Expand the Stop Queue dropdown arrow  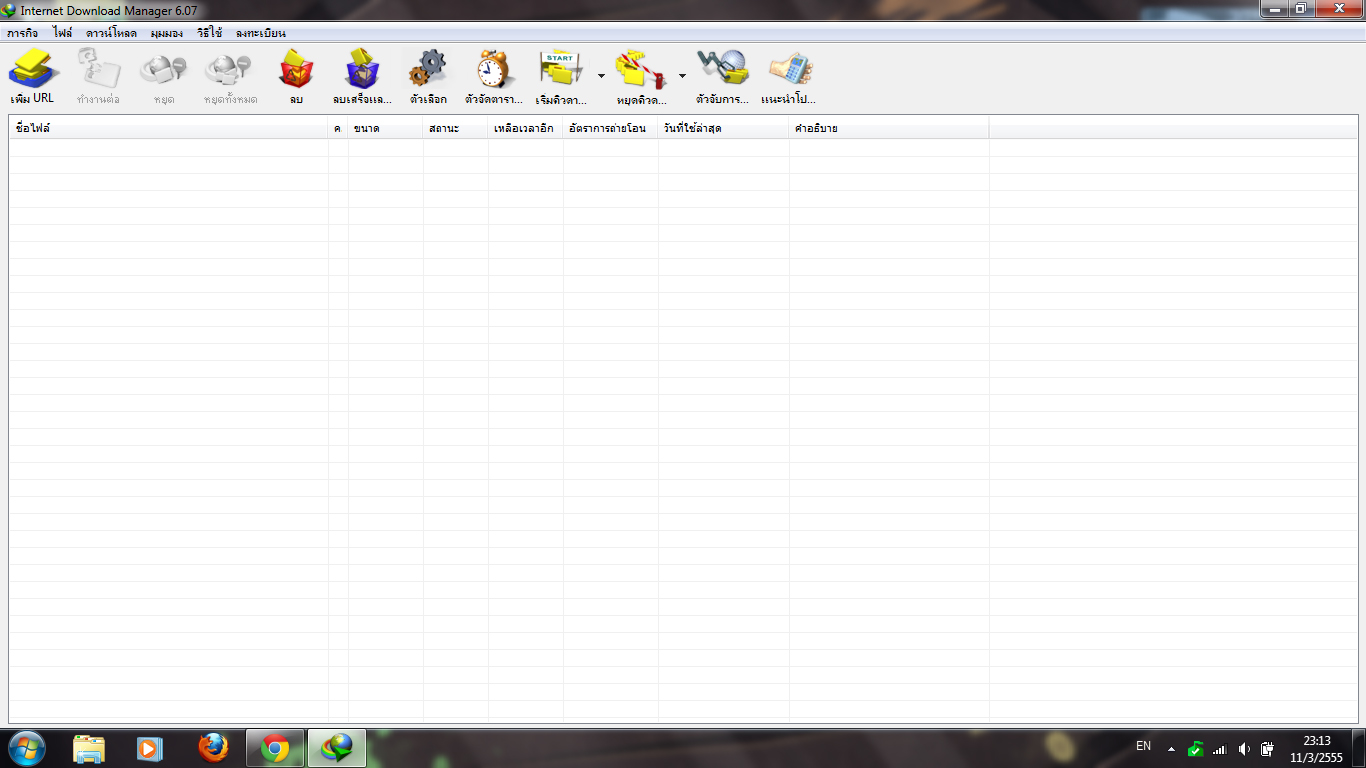point(683,74)
